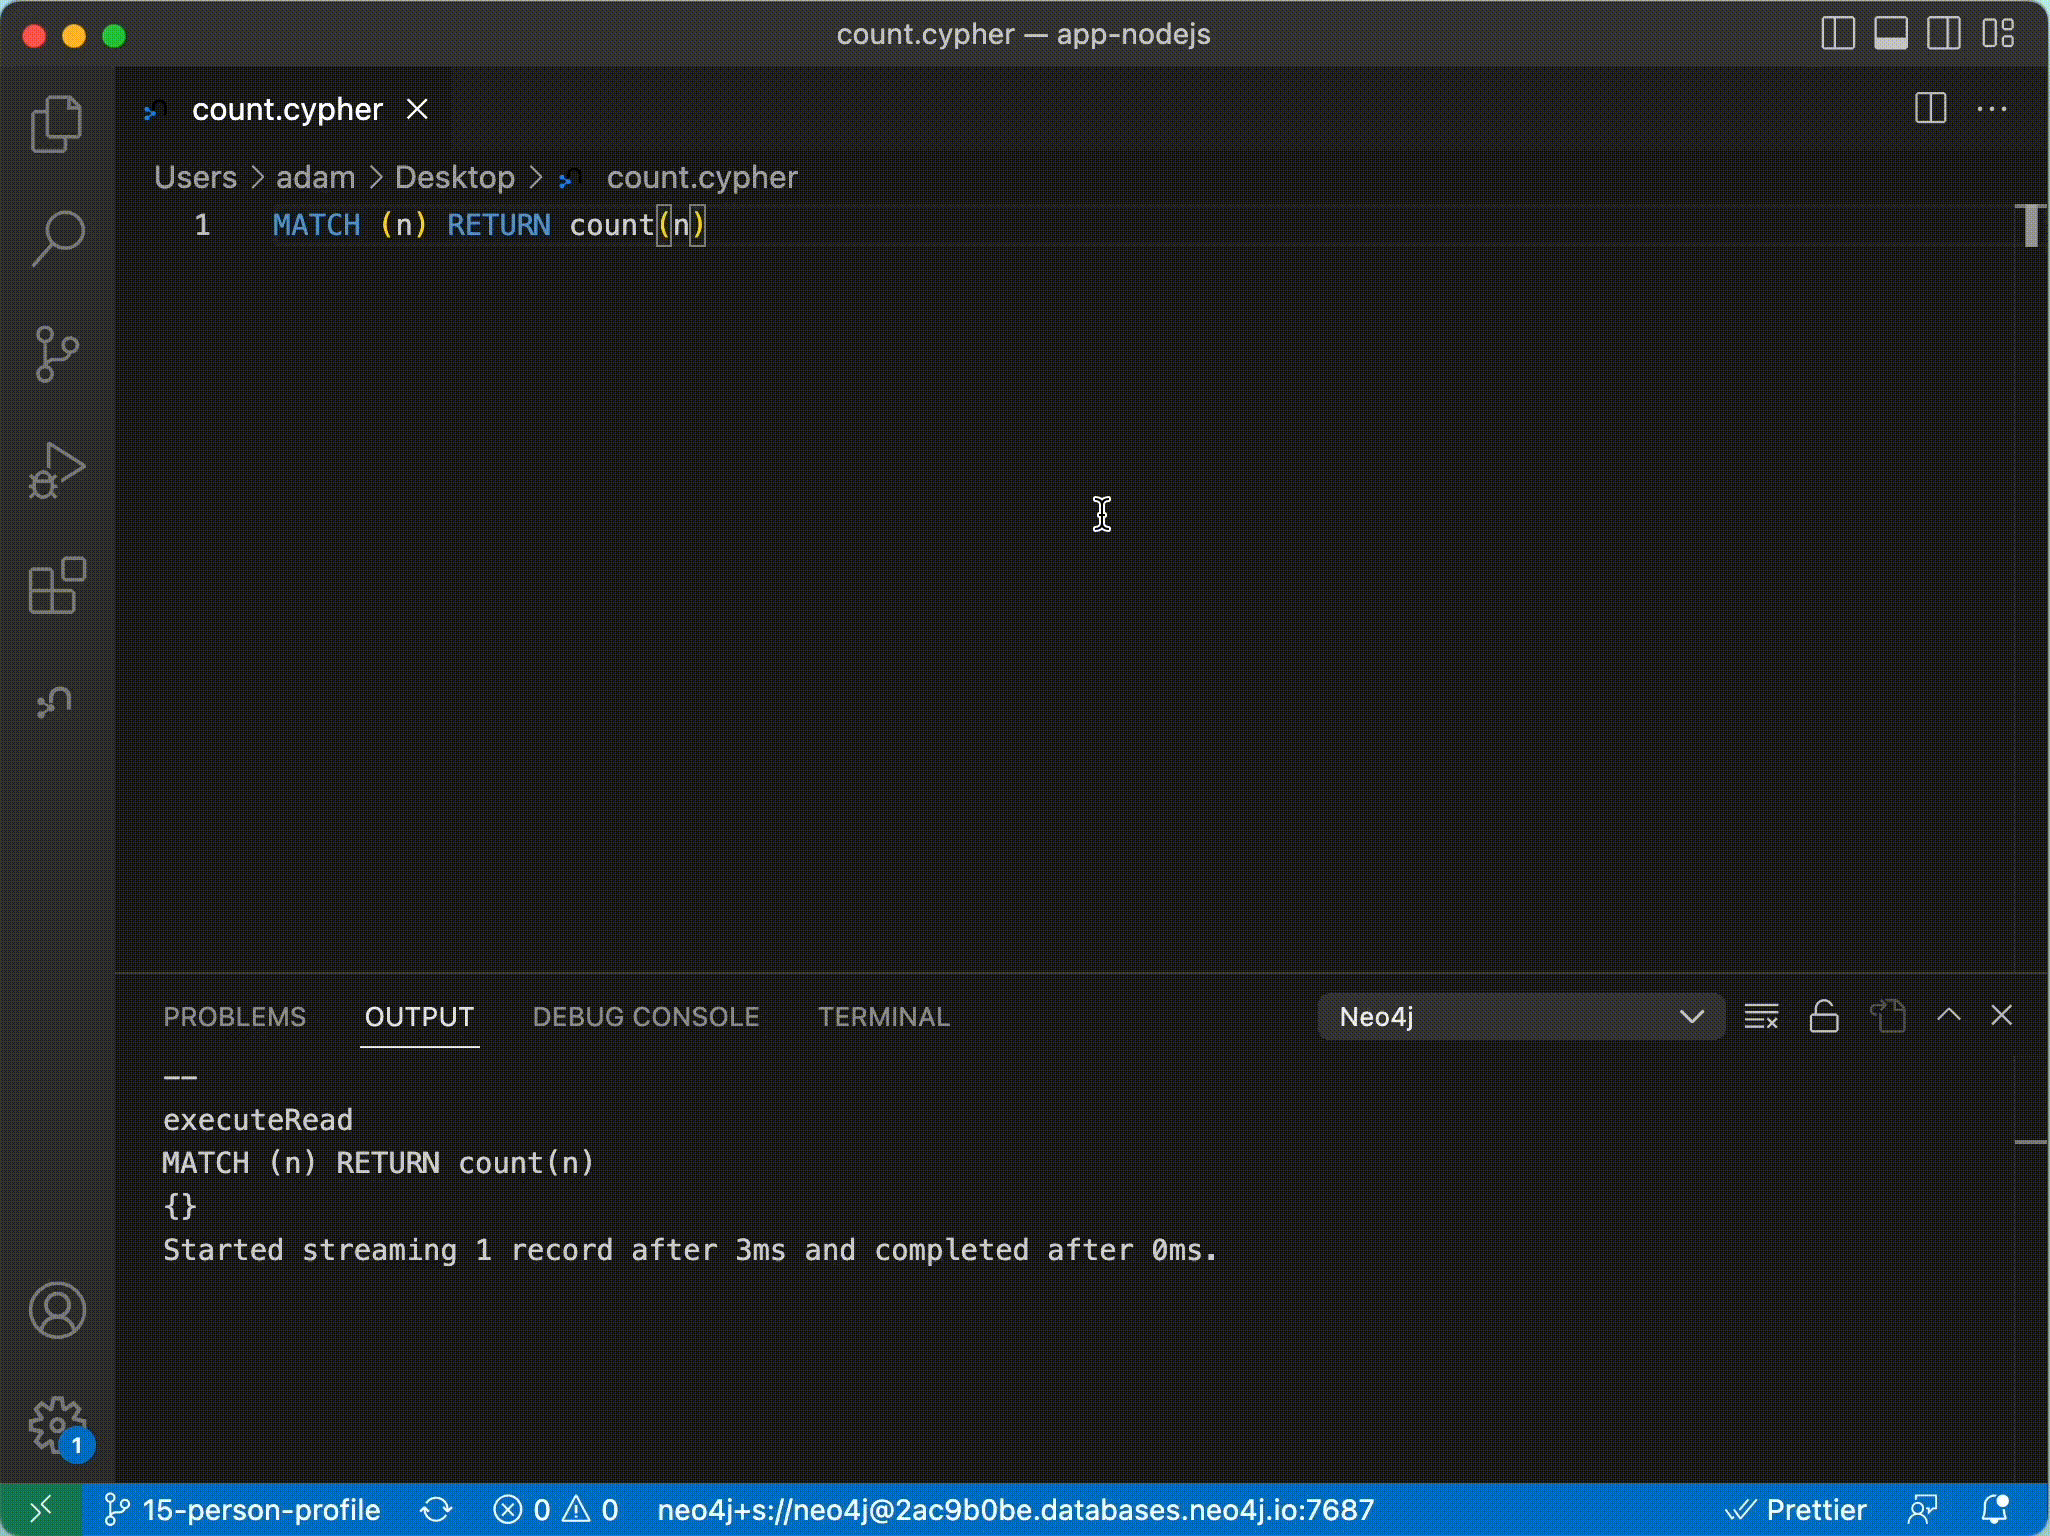This screenshot has width=2050, height=1536.
Task: Open the Manage gear menu
Action: click(57, 1425)
